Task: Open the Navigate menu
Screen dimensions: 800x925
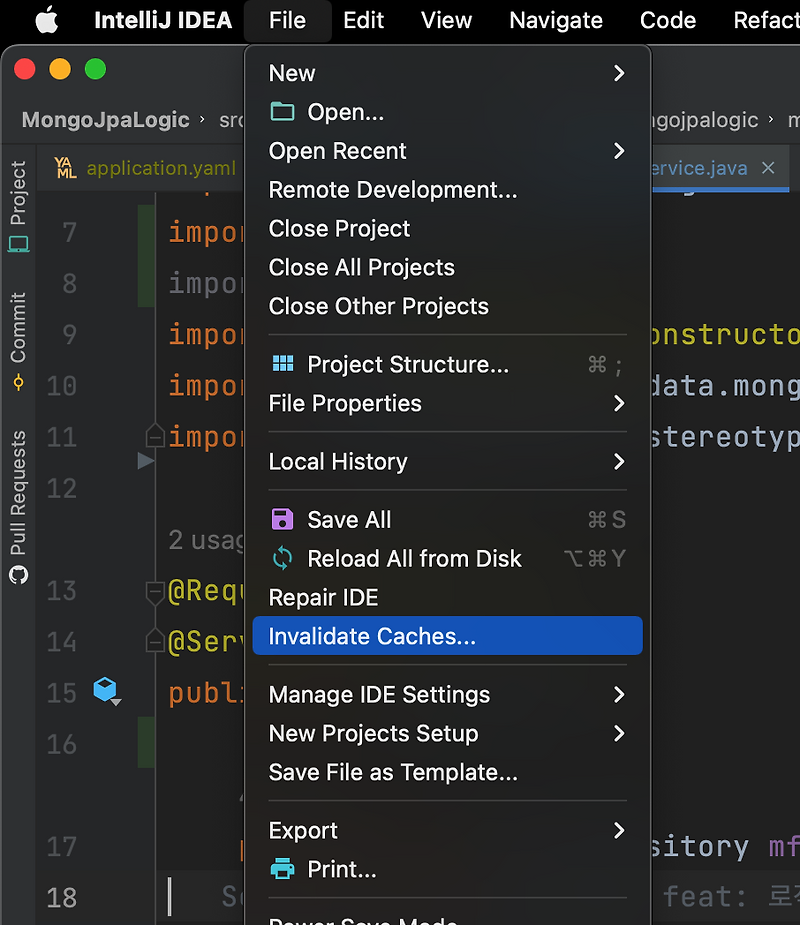Action: click(x=555, y=20)
